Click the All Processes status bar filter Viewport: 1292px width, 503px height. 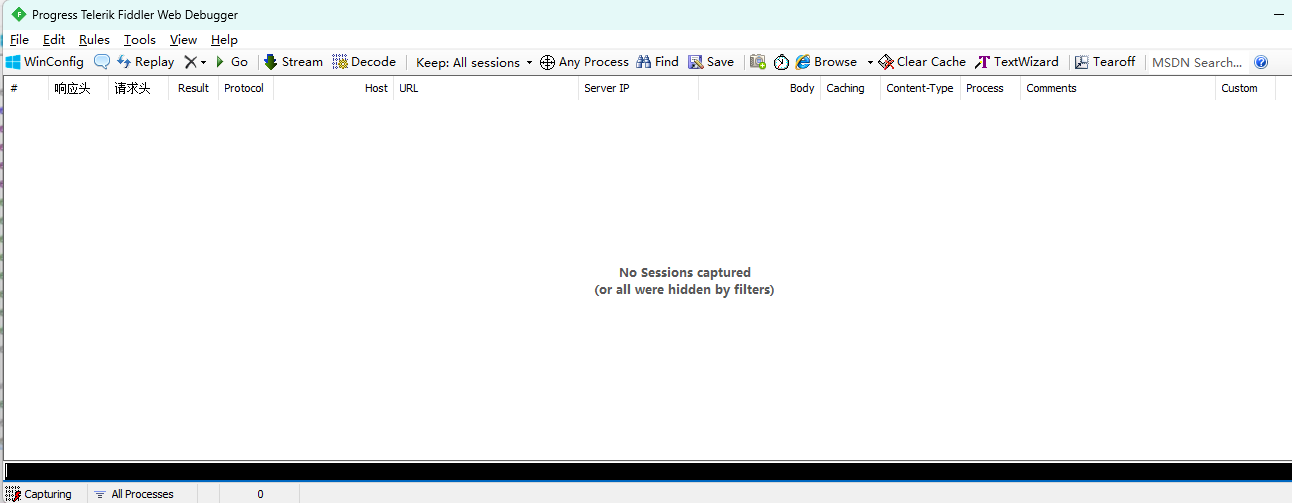[x=134, y=494]
